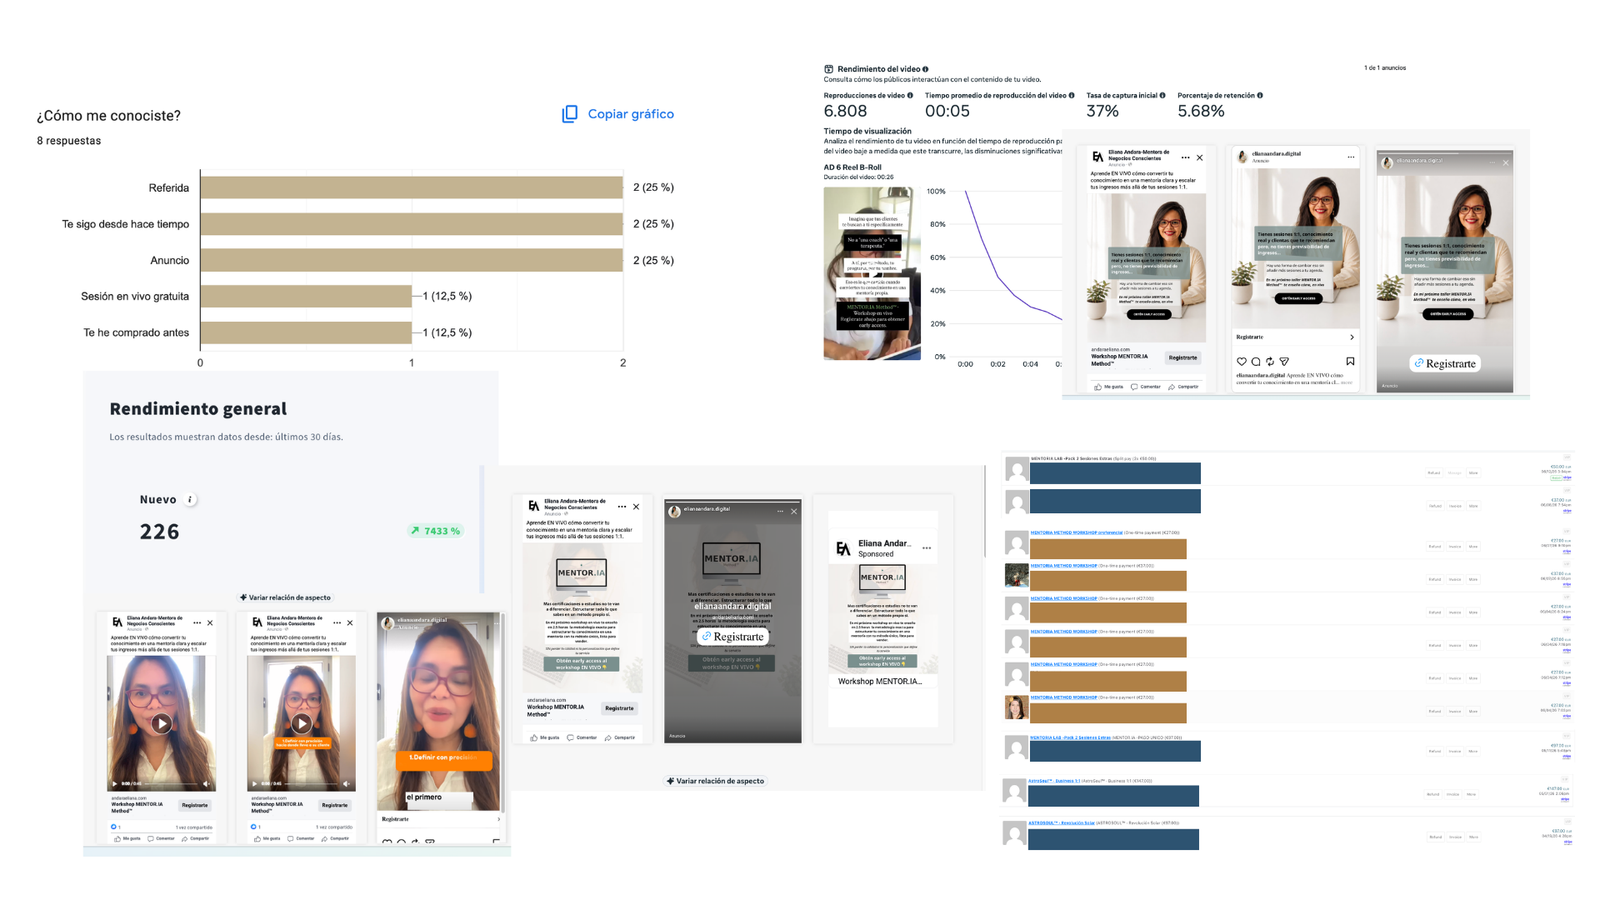
Task: Open AstroSoul Business 1:1 product link
Action: pyautogui.click(x=1054, y=781)
